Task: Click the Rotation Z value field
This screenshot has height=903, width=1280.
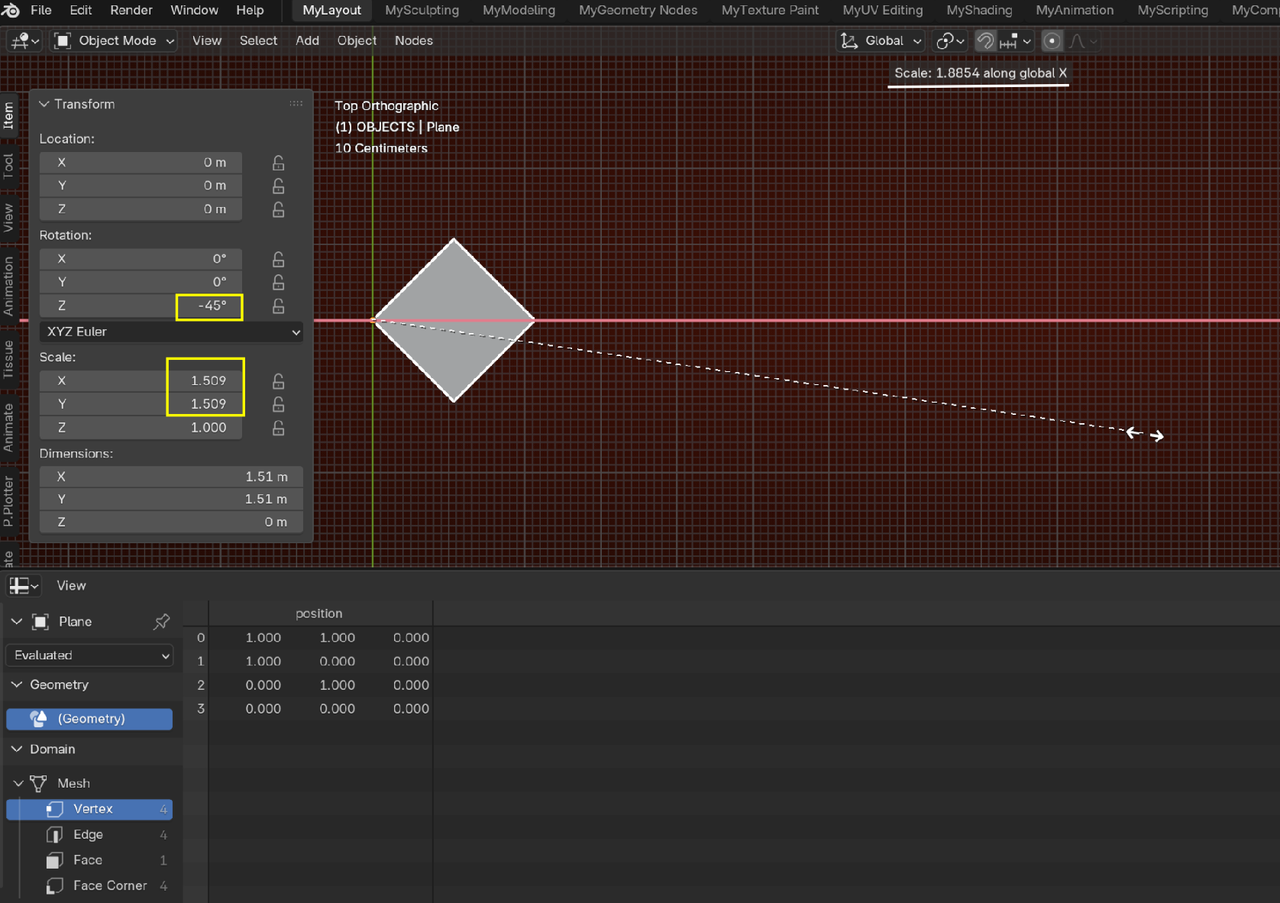Action: (141, 306)
